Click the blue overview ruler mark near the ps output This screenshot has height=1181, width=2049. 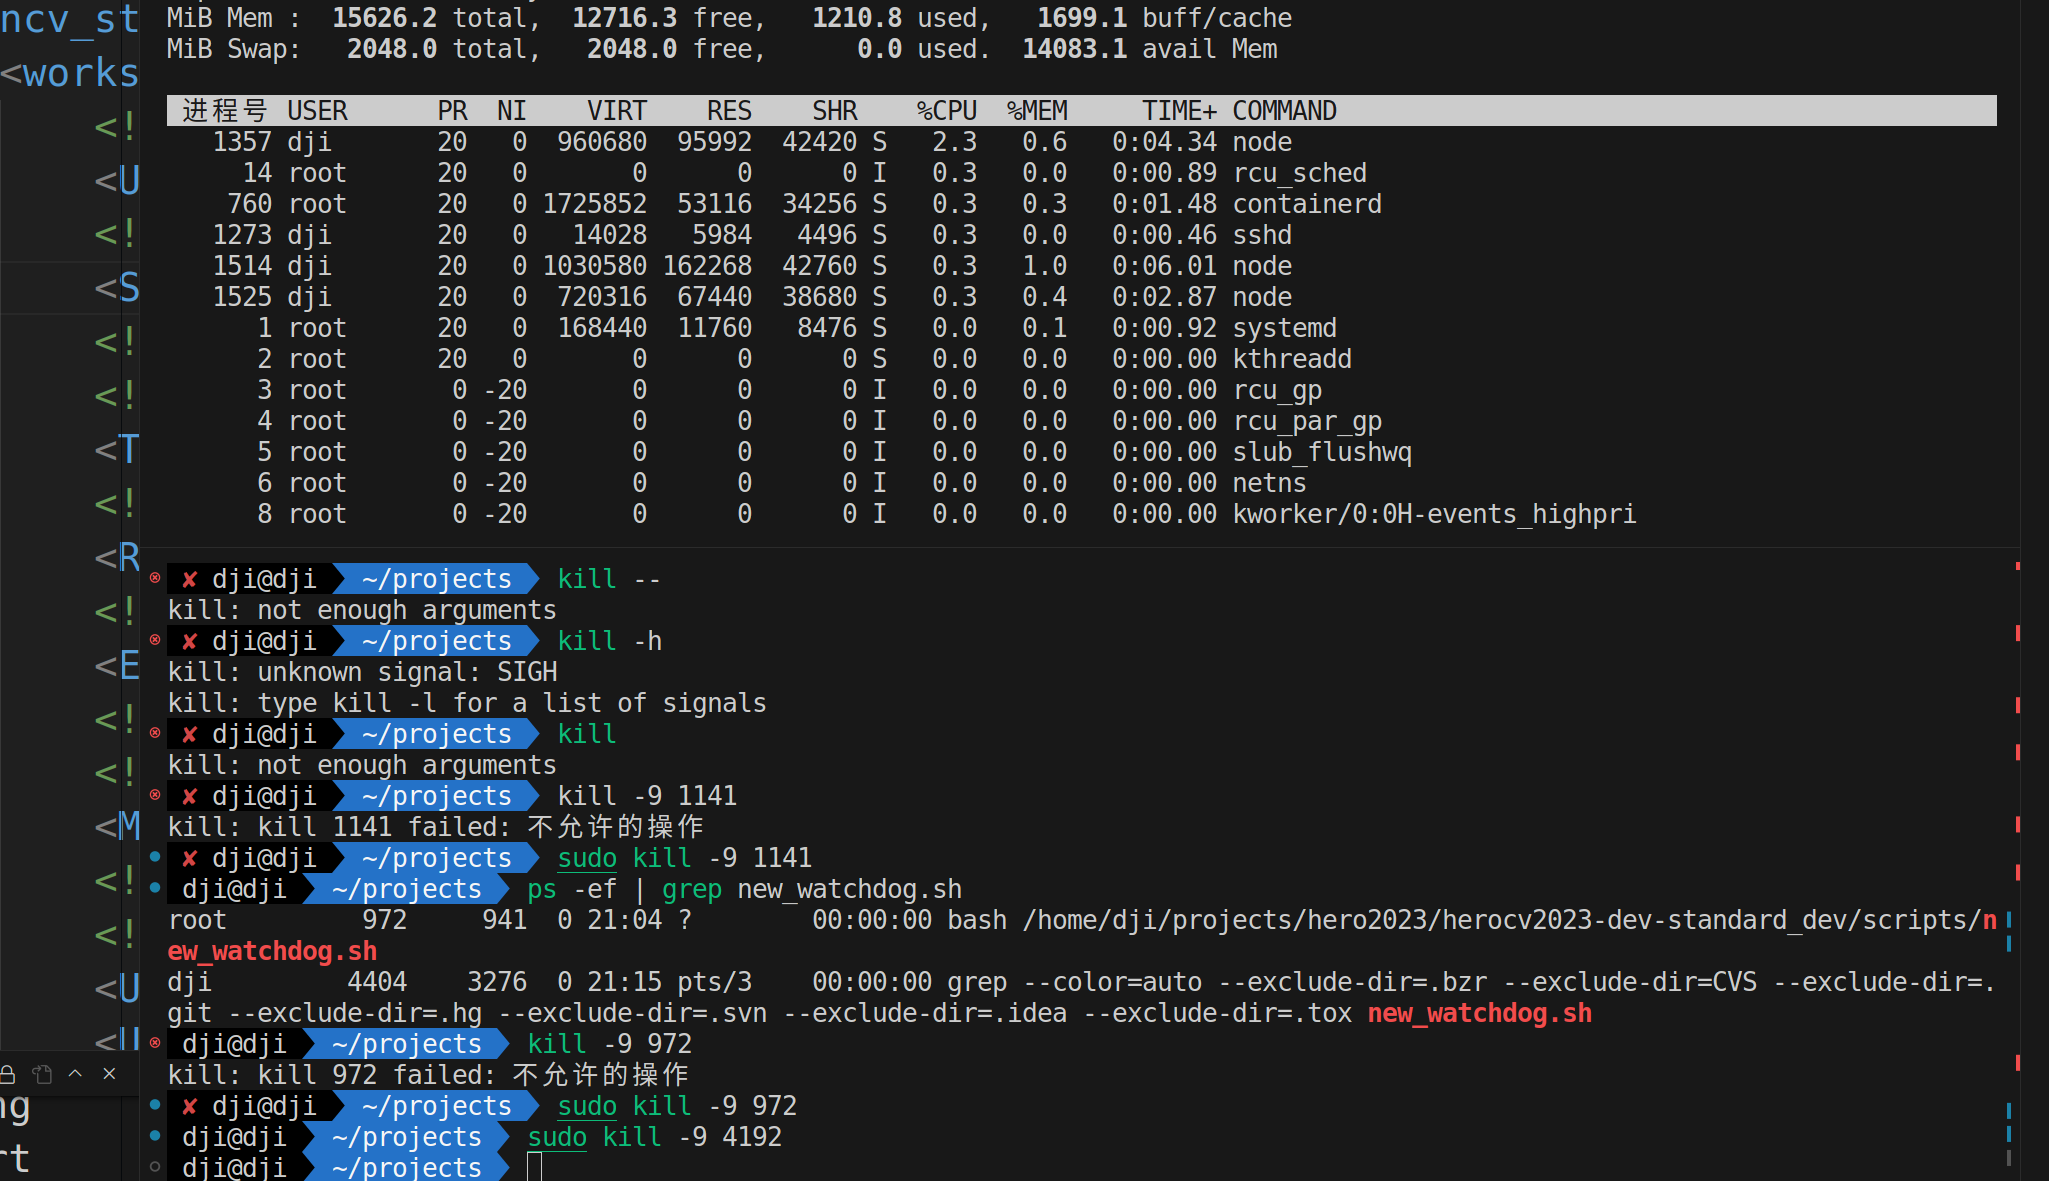(2009, 918)
